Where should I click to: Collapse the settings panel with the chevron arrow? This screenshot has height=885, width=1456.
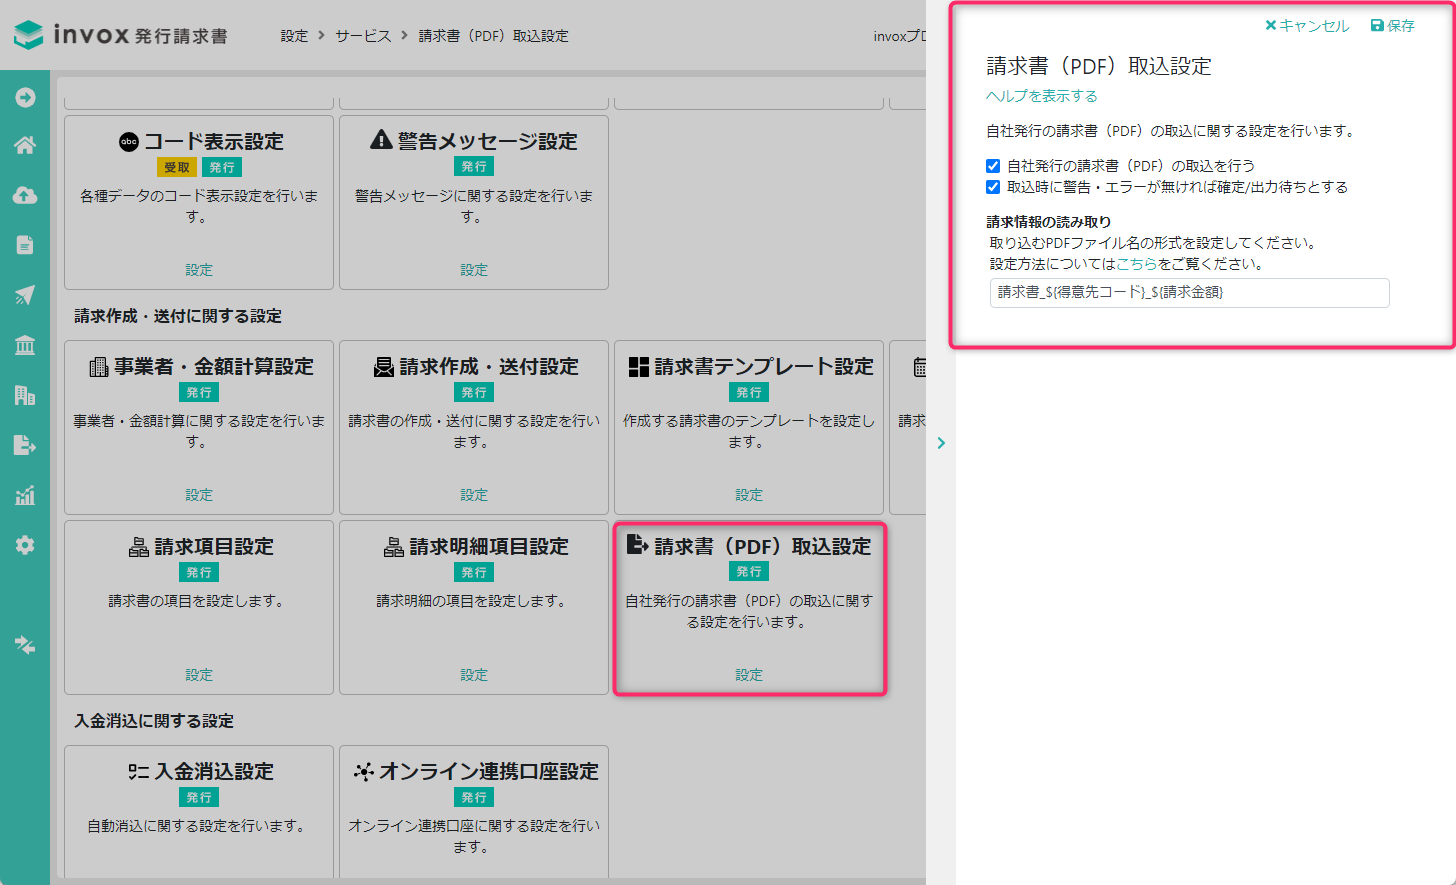[x=941, y=443]
